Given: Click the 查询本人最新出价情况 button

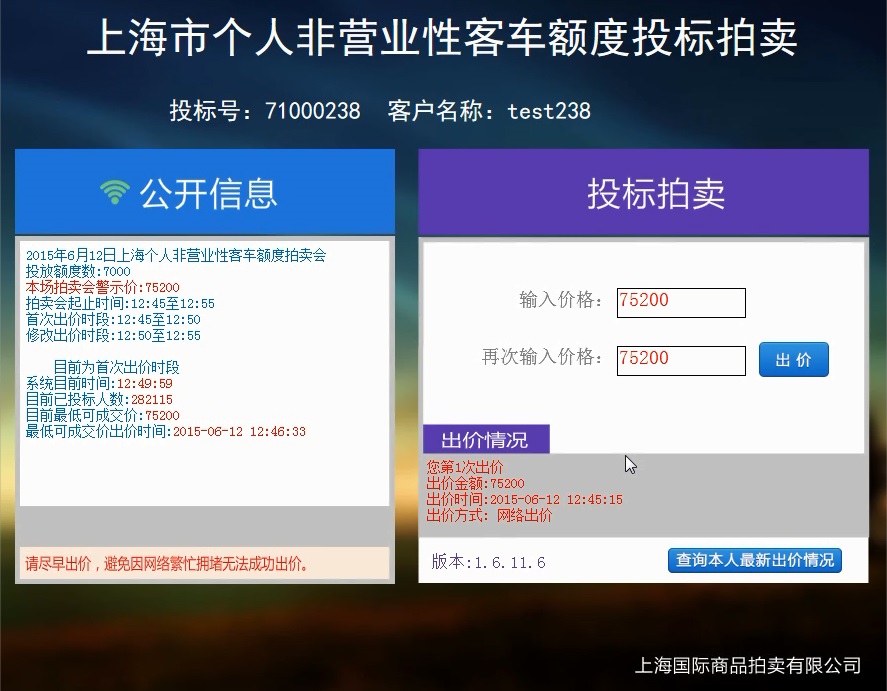Looking at the screenshot, I should pyautogui.click(x=755, y=560).
